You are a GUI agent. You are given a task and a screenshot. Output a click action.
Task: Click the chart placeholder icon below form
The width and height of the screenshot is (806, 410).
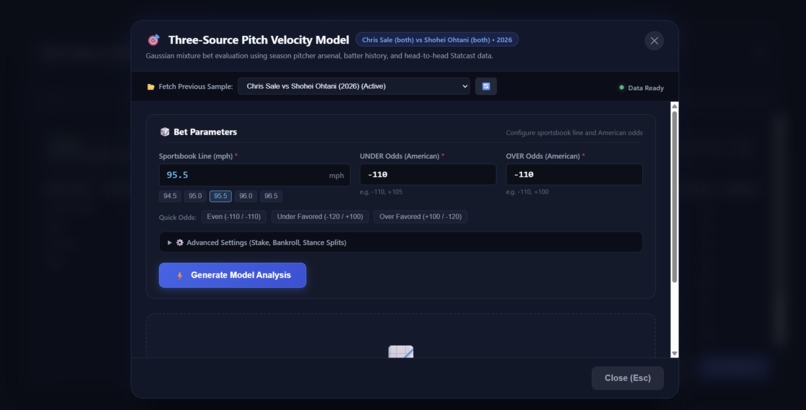[x=401, y=352]
